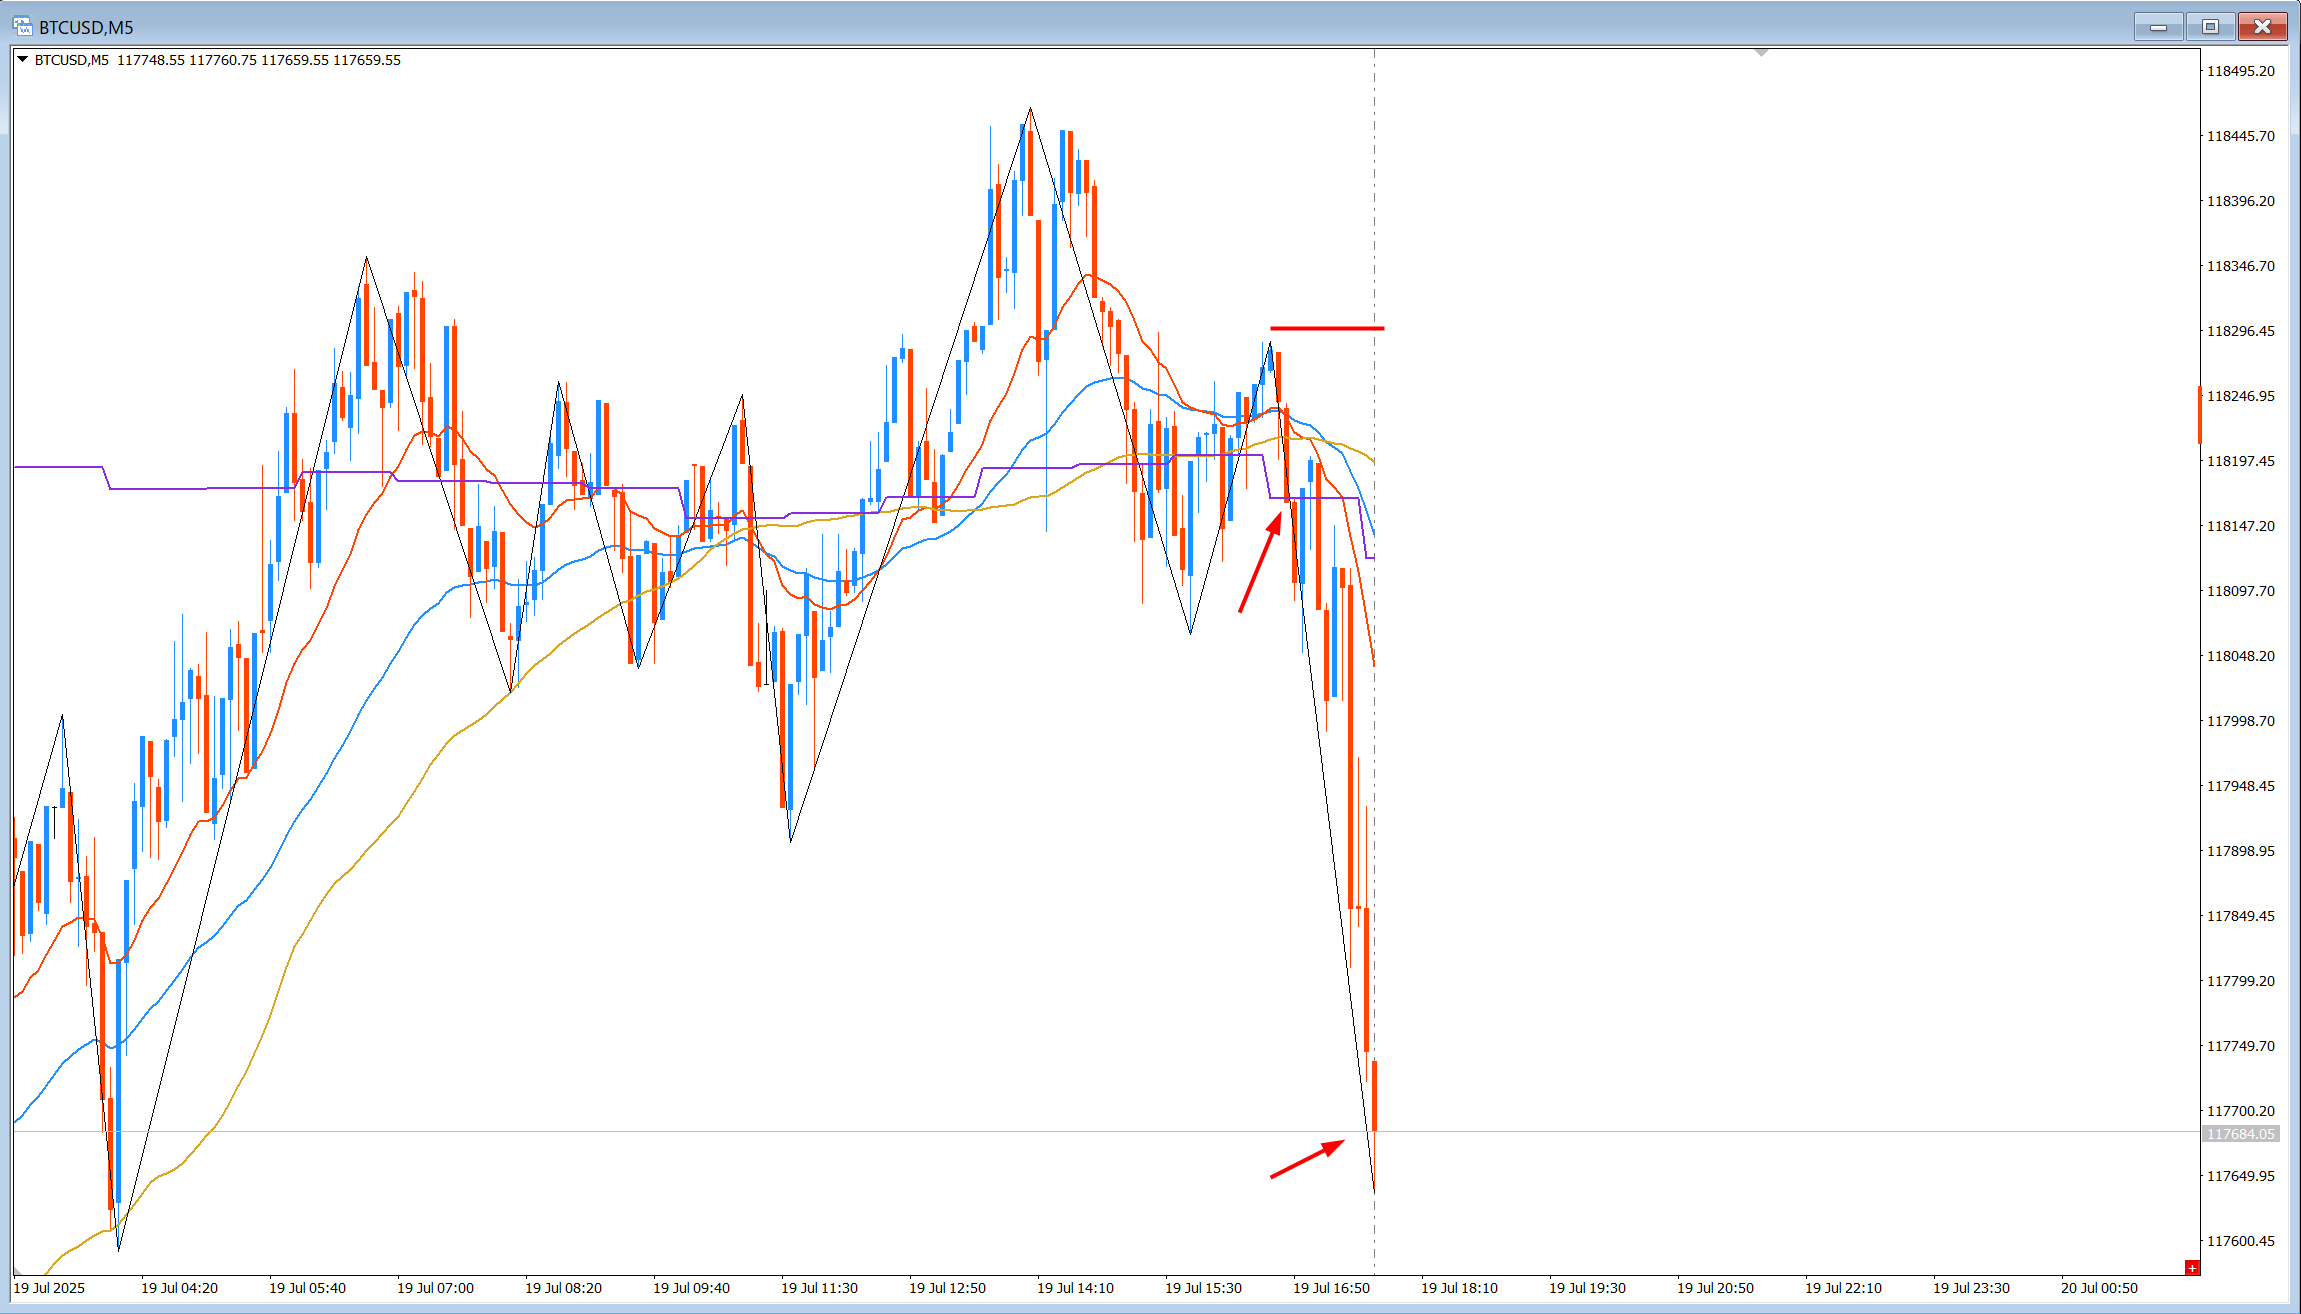This screenshot has height=1314, width=2301.
Task: Click the time axis label 19 Jul 11:30
Action: [x=819, y=1288]
